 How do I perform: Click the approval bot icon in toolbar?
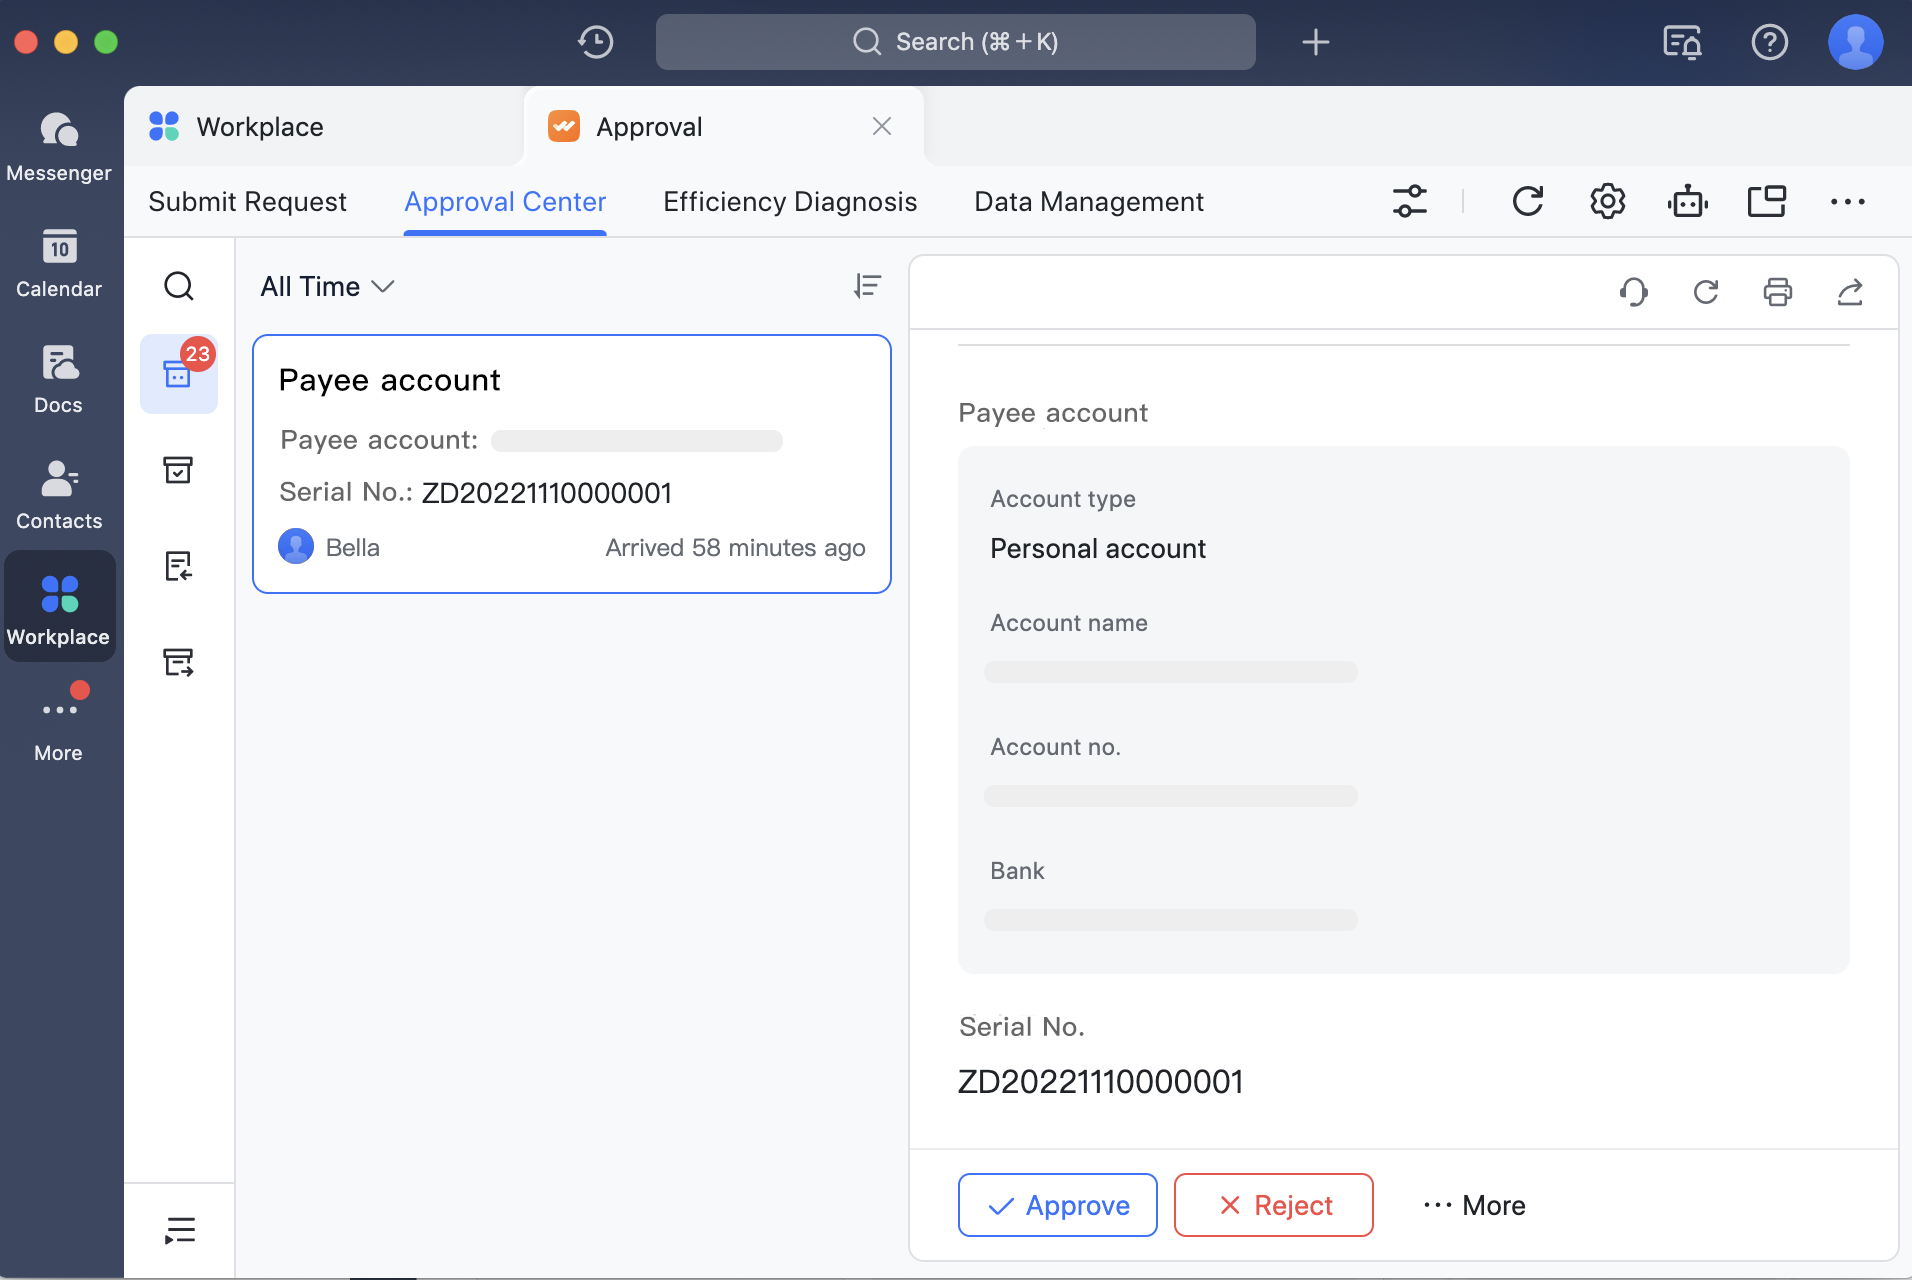click(1687, 200)
